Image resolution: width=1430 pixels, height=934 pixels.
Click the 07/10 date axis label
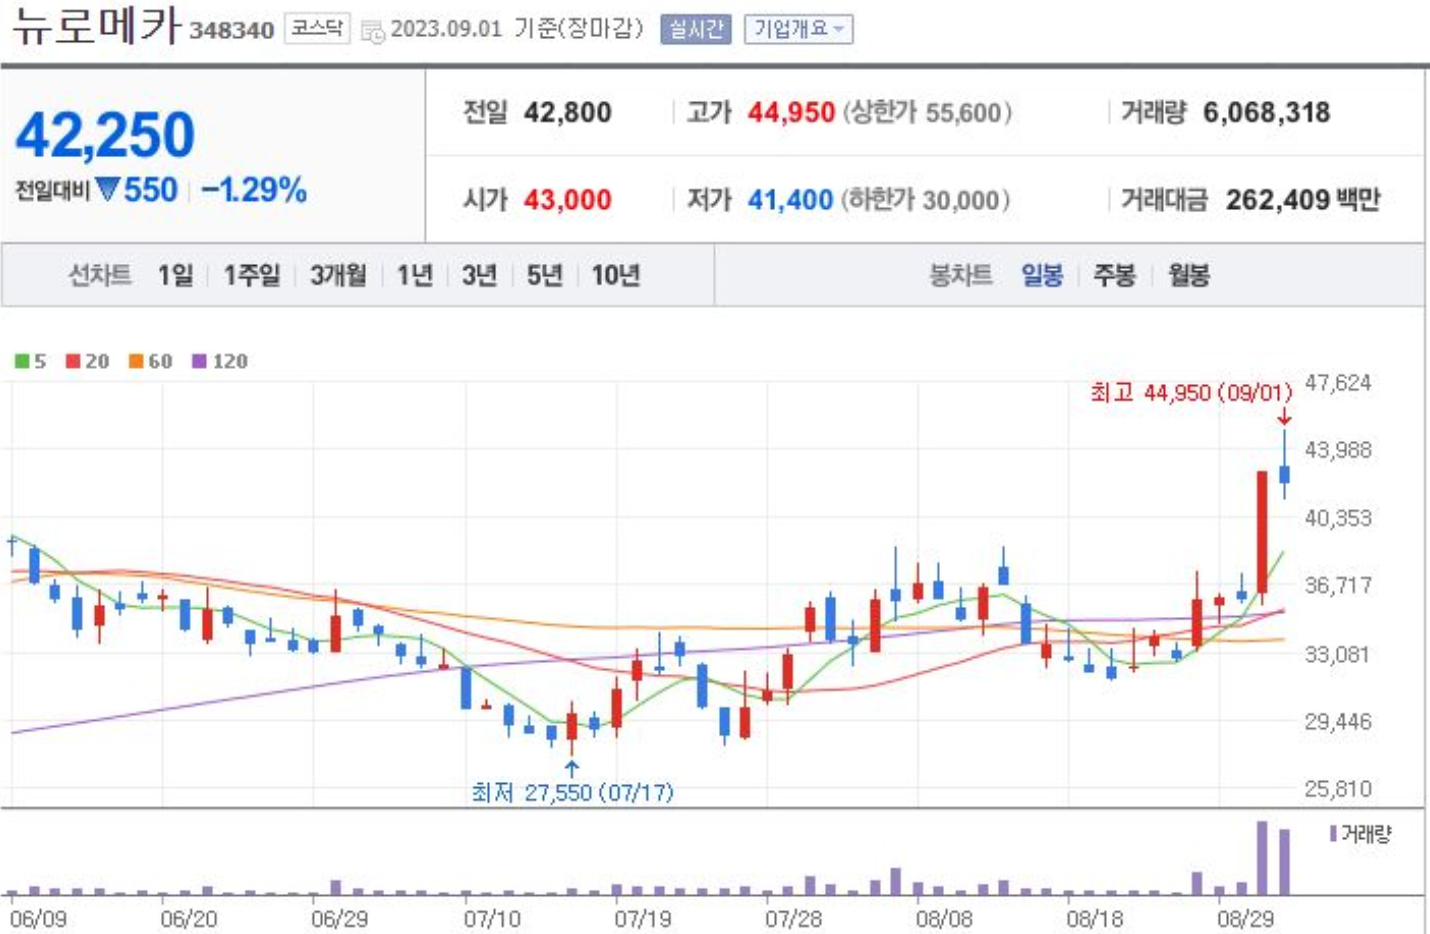click(492, 918)
